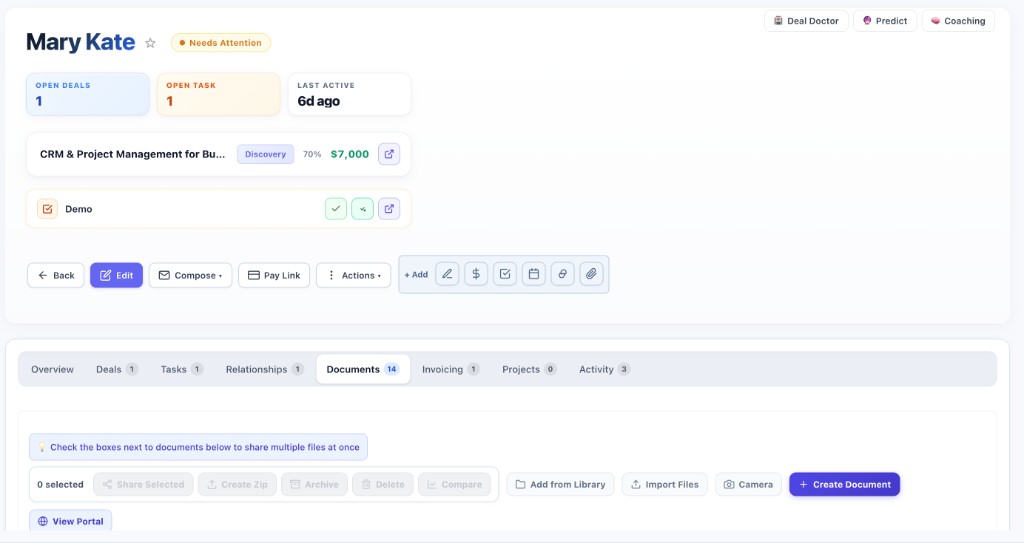Click the + Add label
The image size is (1024, 543).
[416, 274]
